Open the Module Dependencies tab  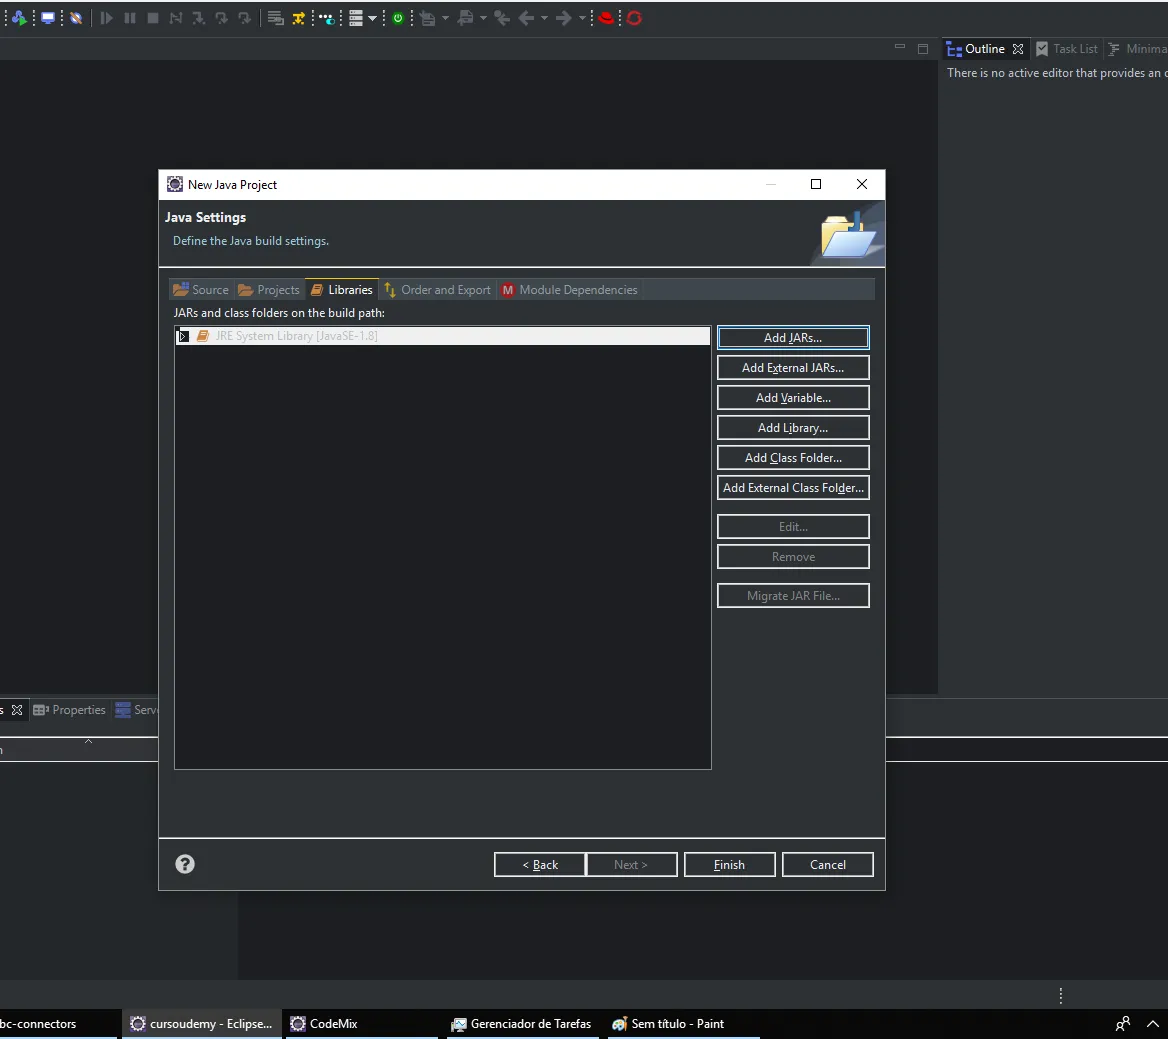570,290
